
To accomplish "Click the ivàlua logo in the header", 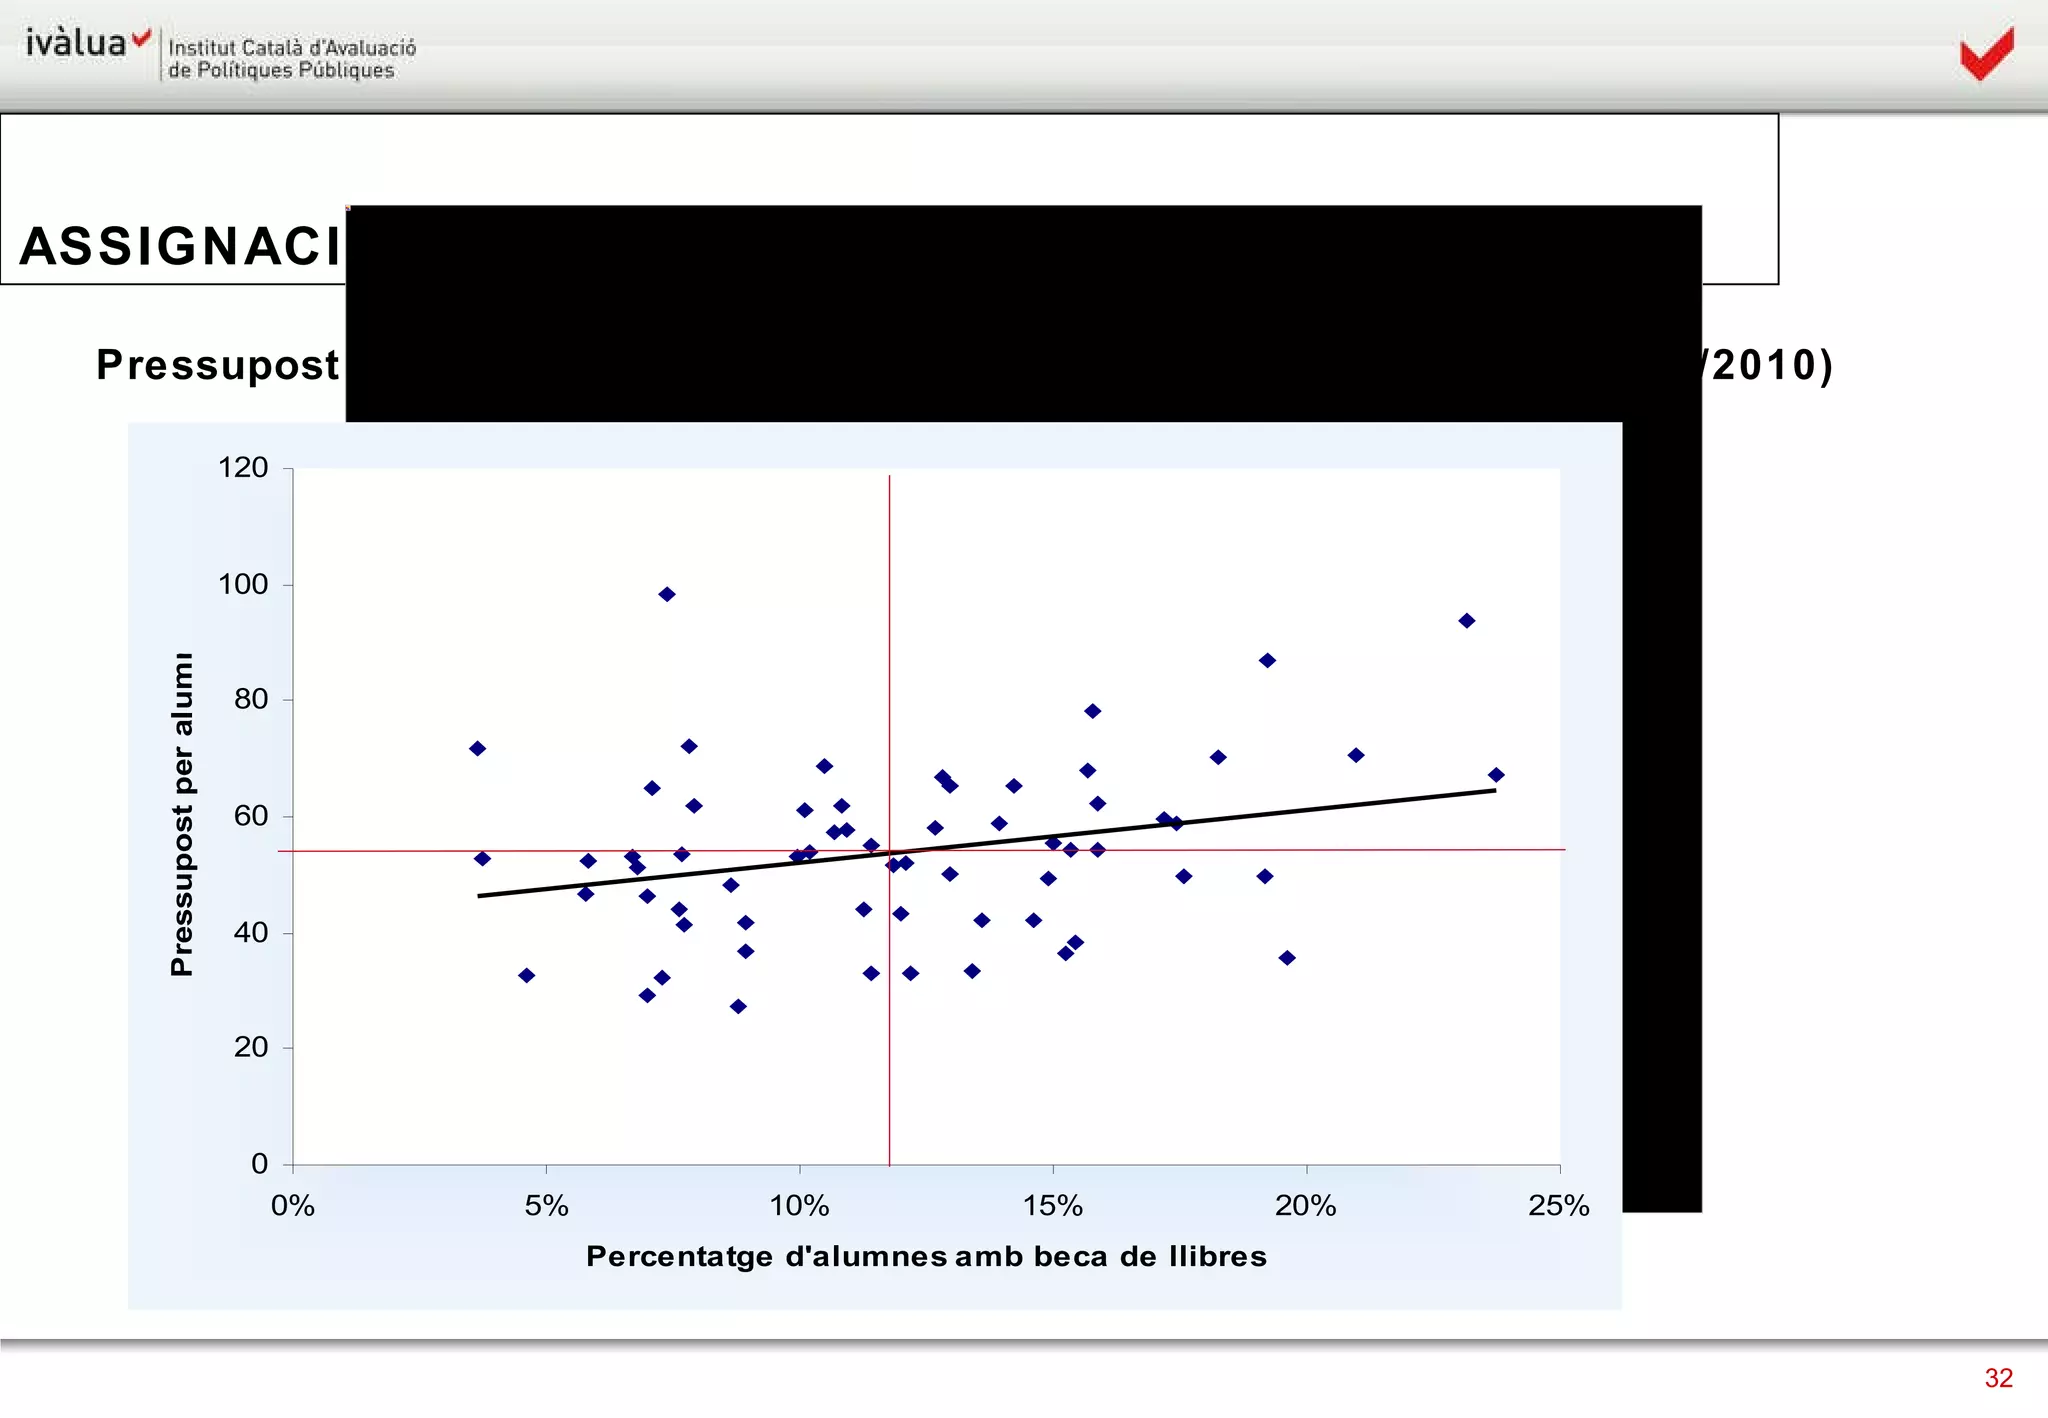I will 76,44.
